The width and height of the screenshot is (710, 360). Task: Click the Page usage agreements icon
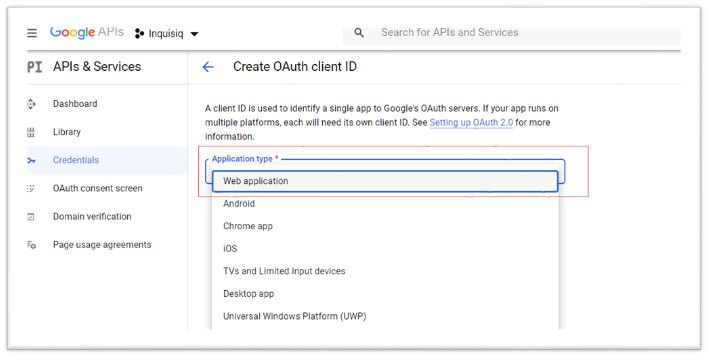tap(31, 245)
